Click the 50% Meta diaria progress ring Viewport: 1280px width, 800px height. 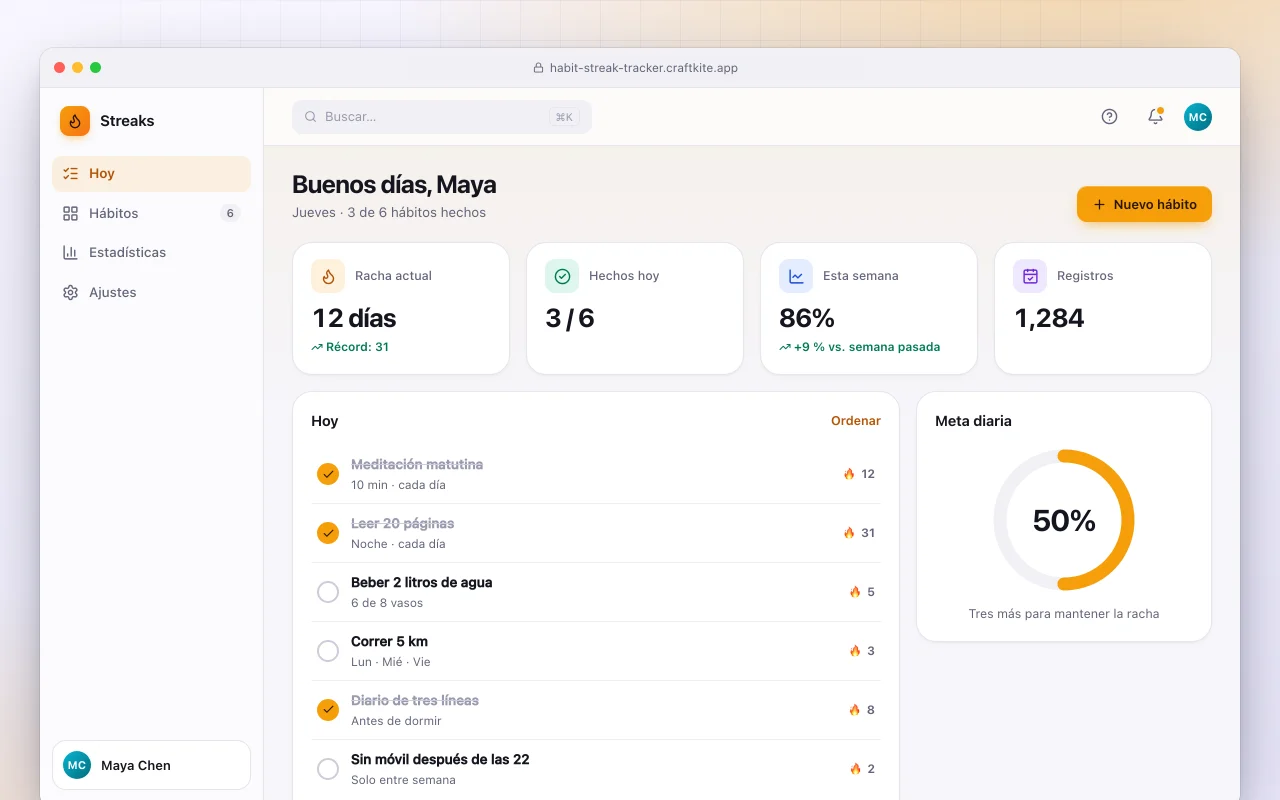coord(1064,520)
